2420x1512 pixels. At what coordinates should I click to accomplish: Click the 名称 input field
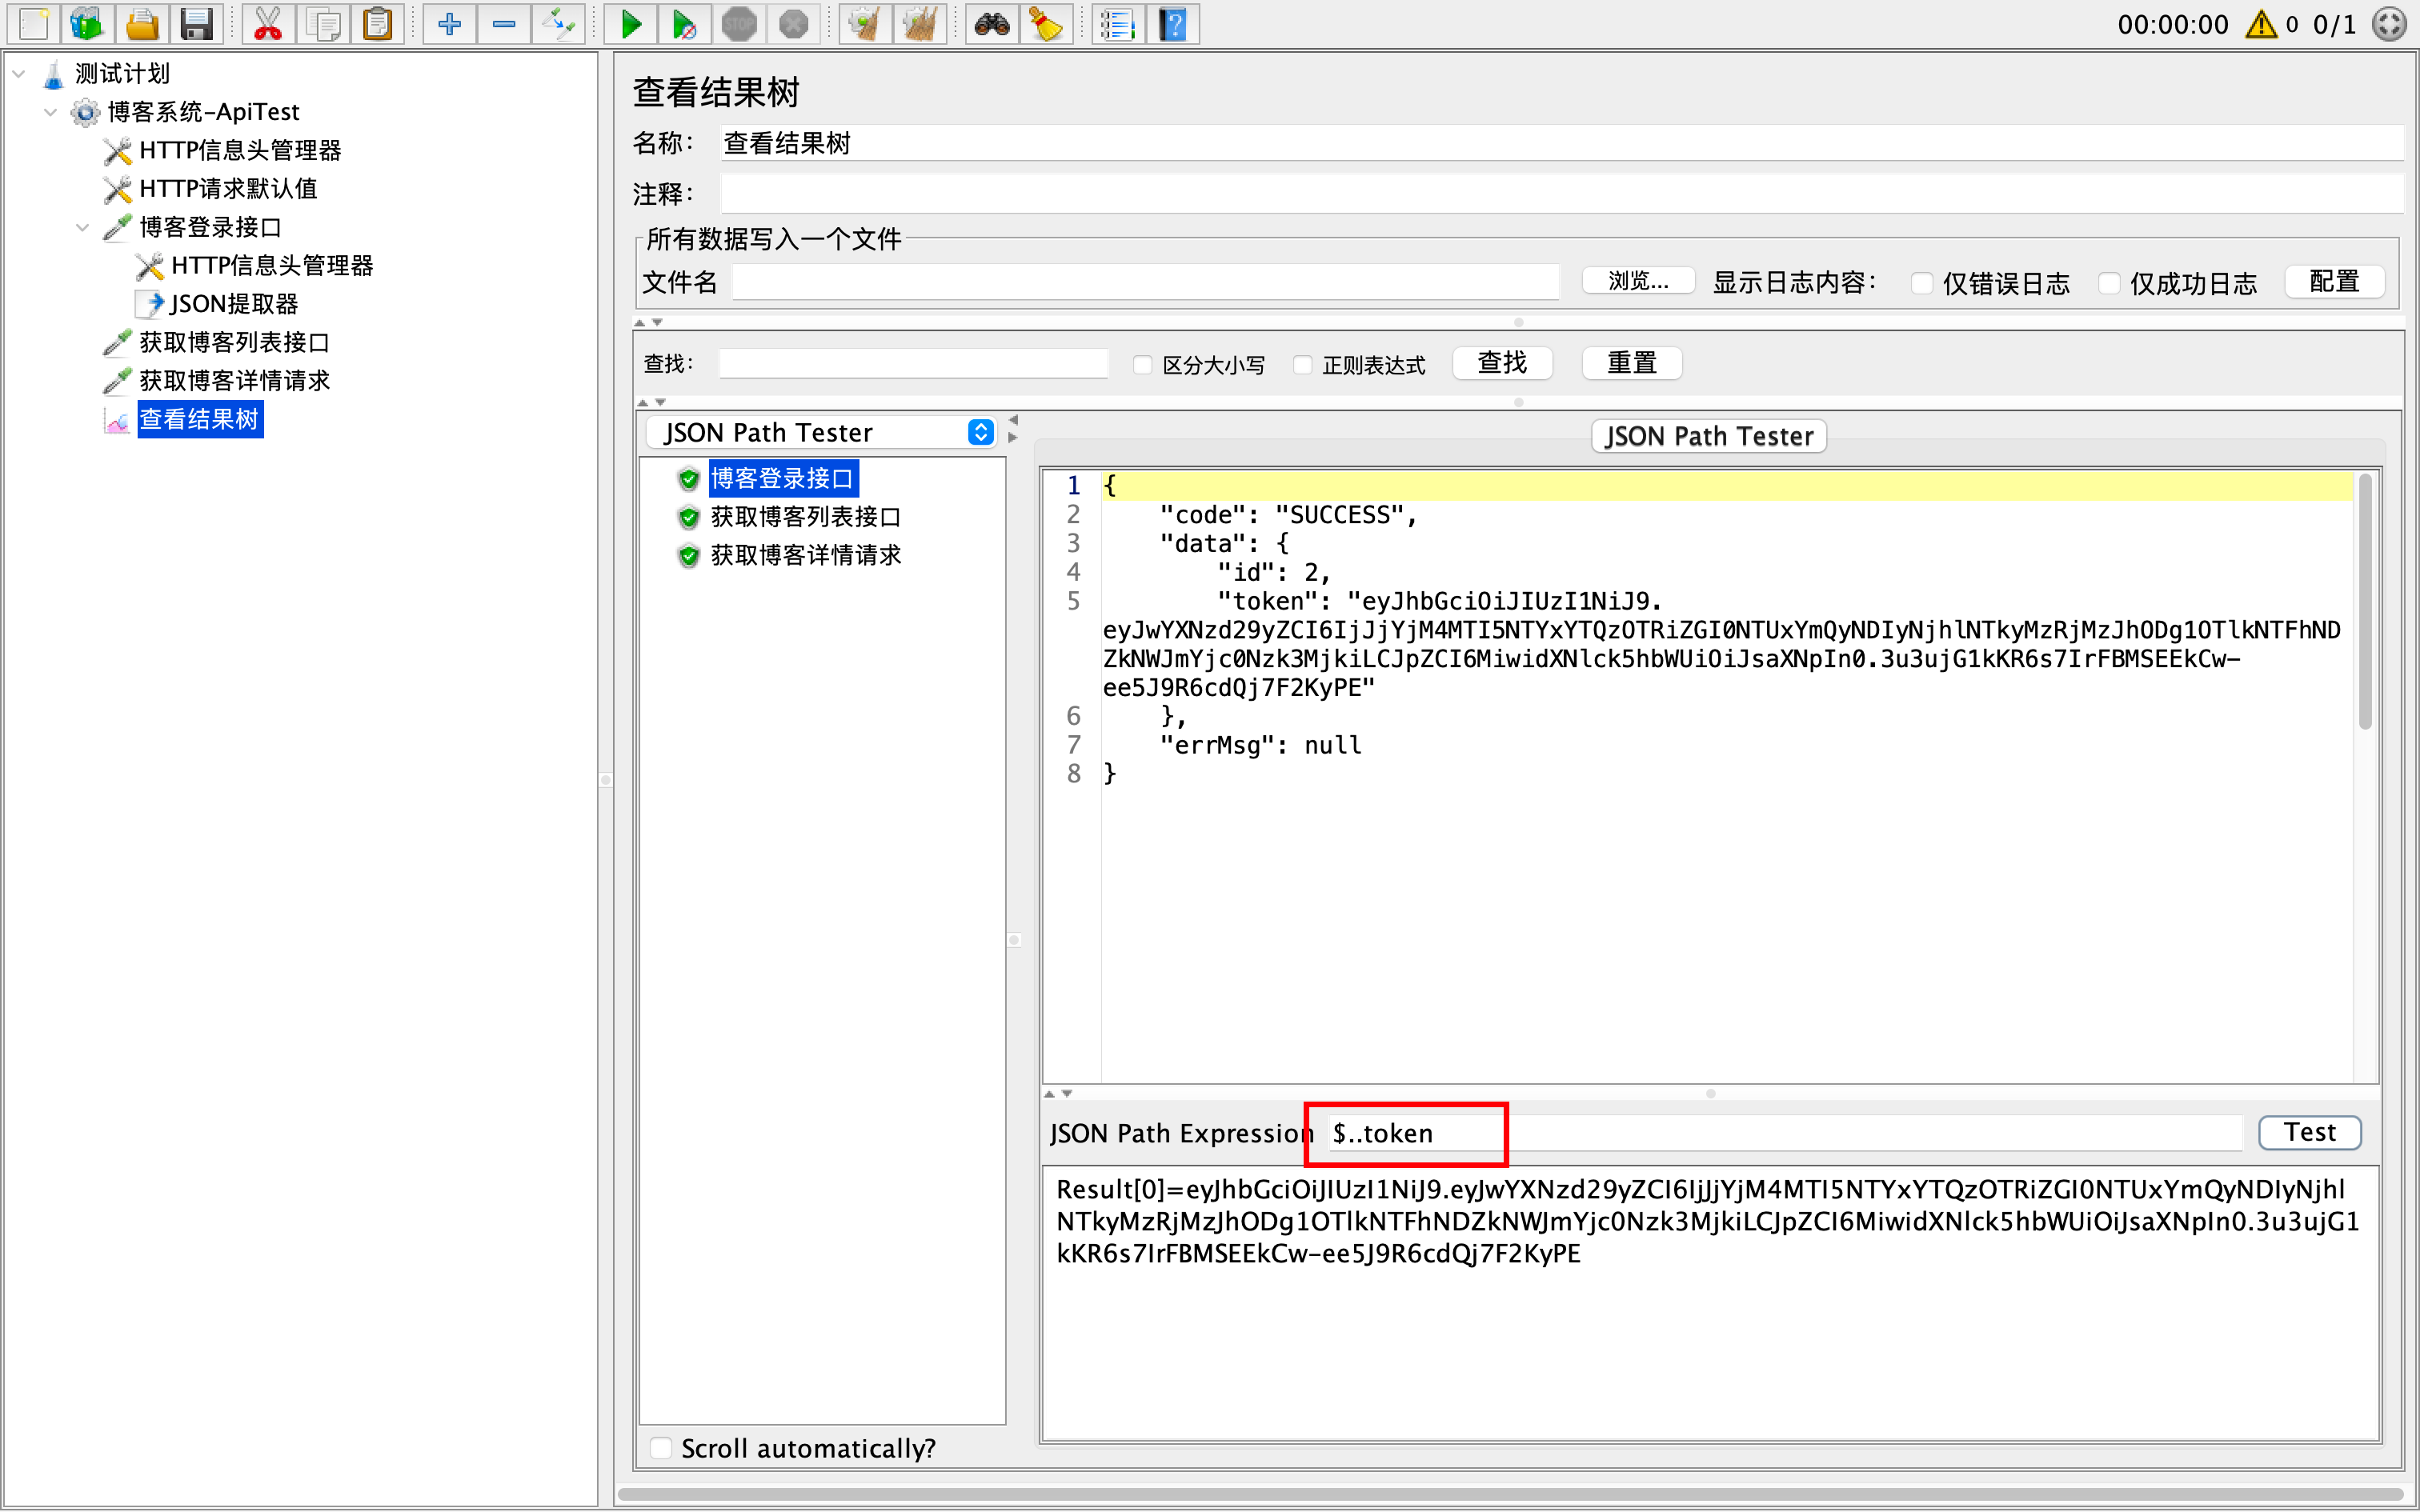point(1561,143)
